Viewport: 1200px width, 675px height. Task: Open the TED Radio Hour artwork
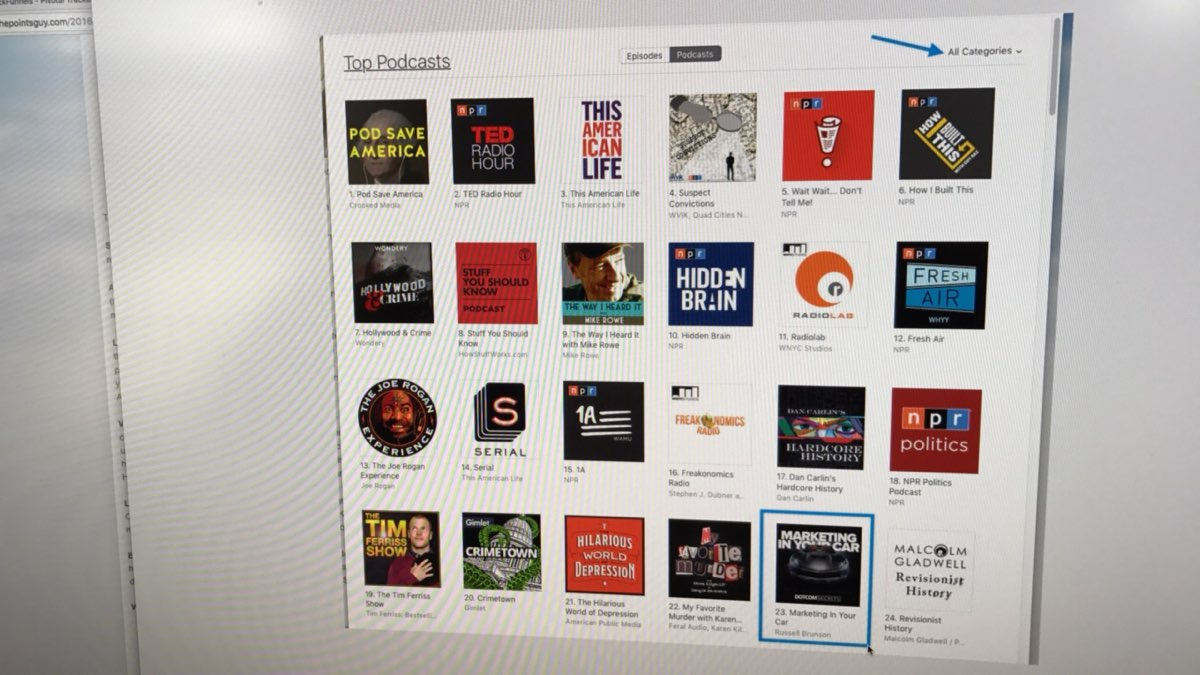tap(492, 141)
